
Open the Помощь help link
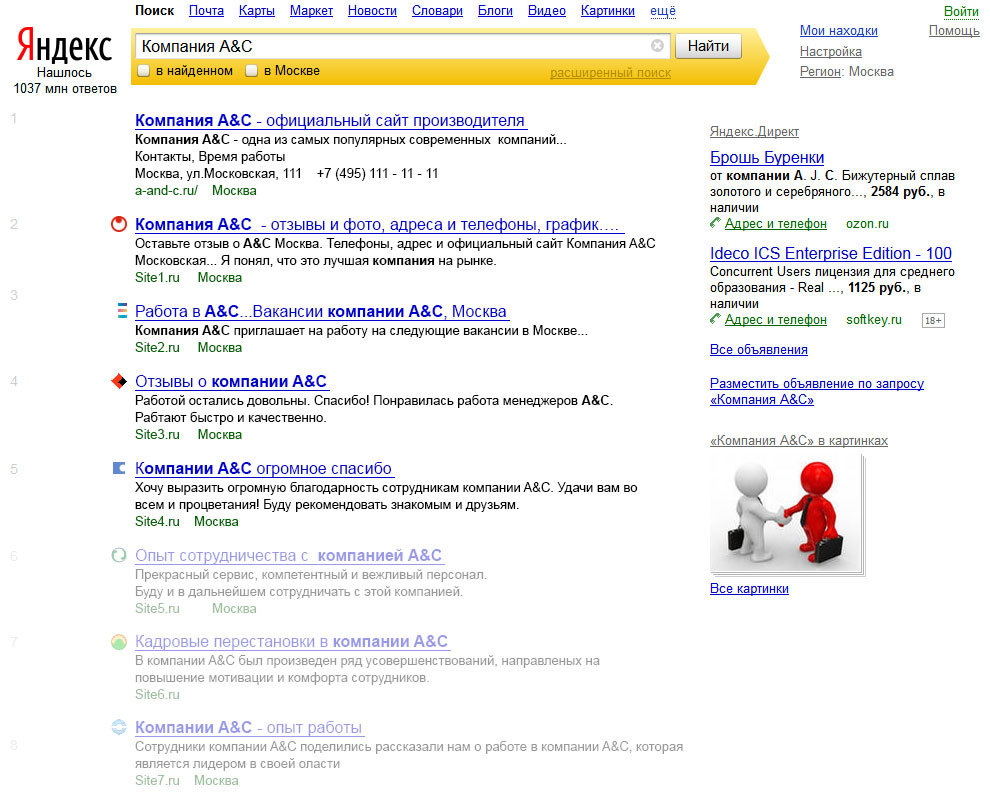pos(954,30)
